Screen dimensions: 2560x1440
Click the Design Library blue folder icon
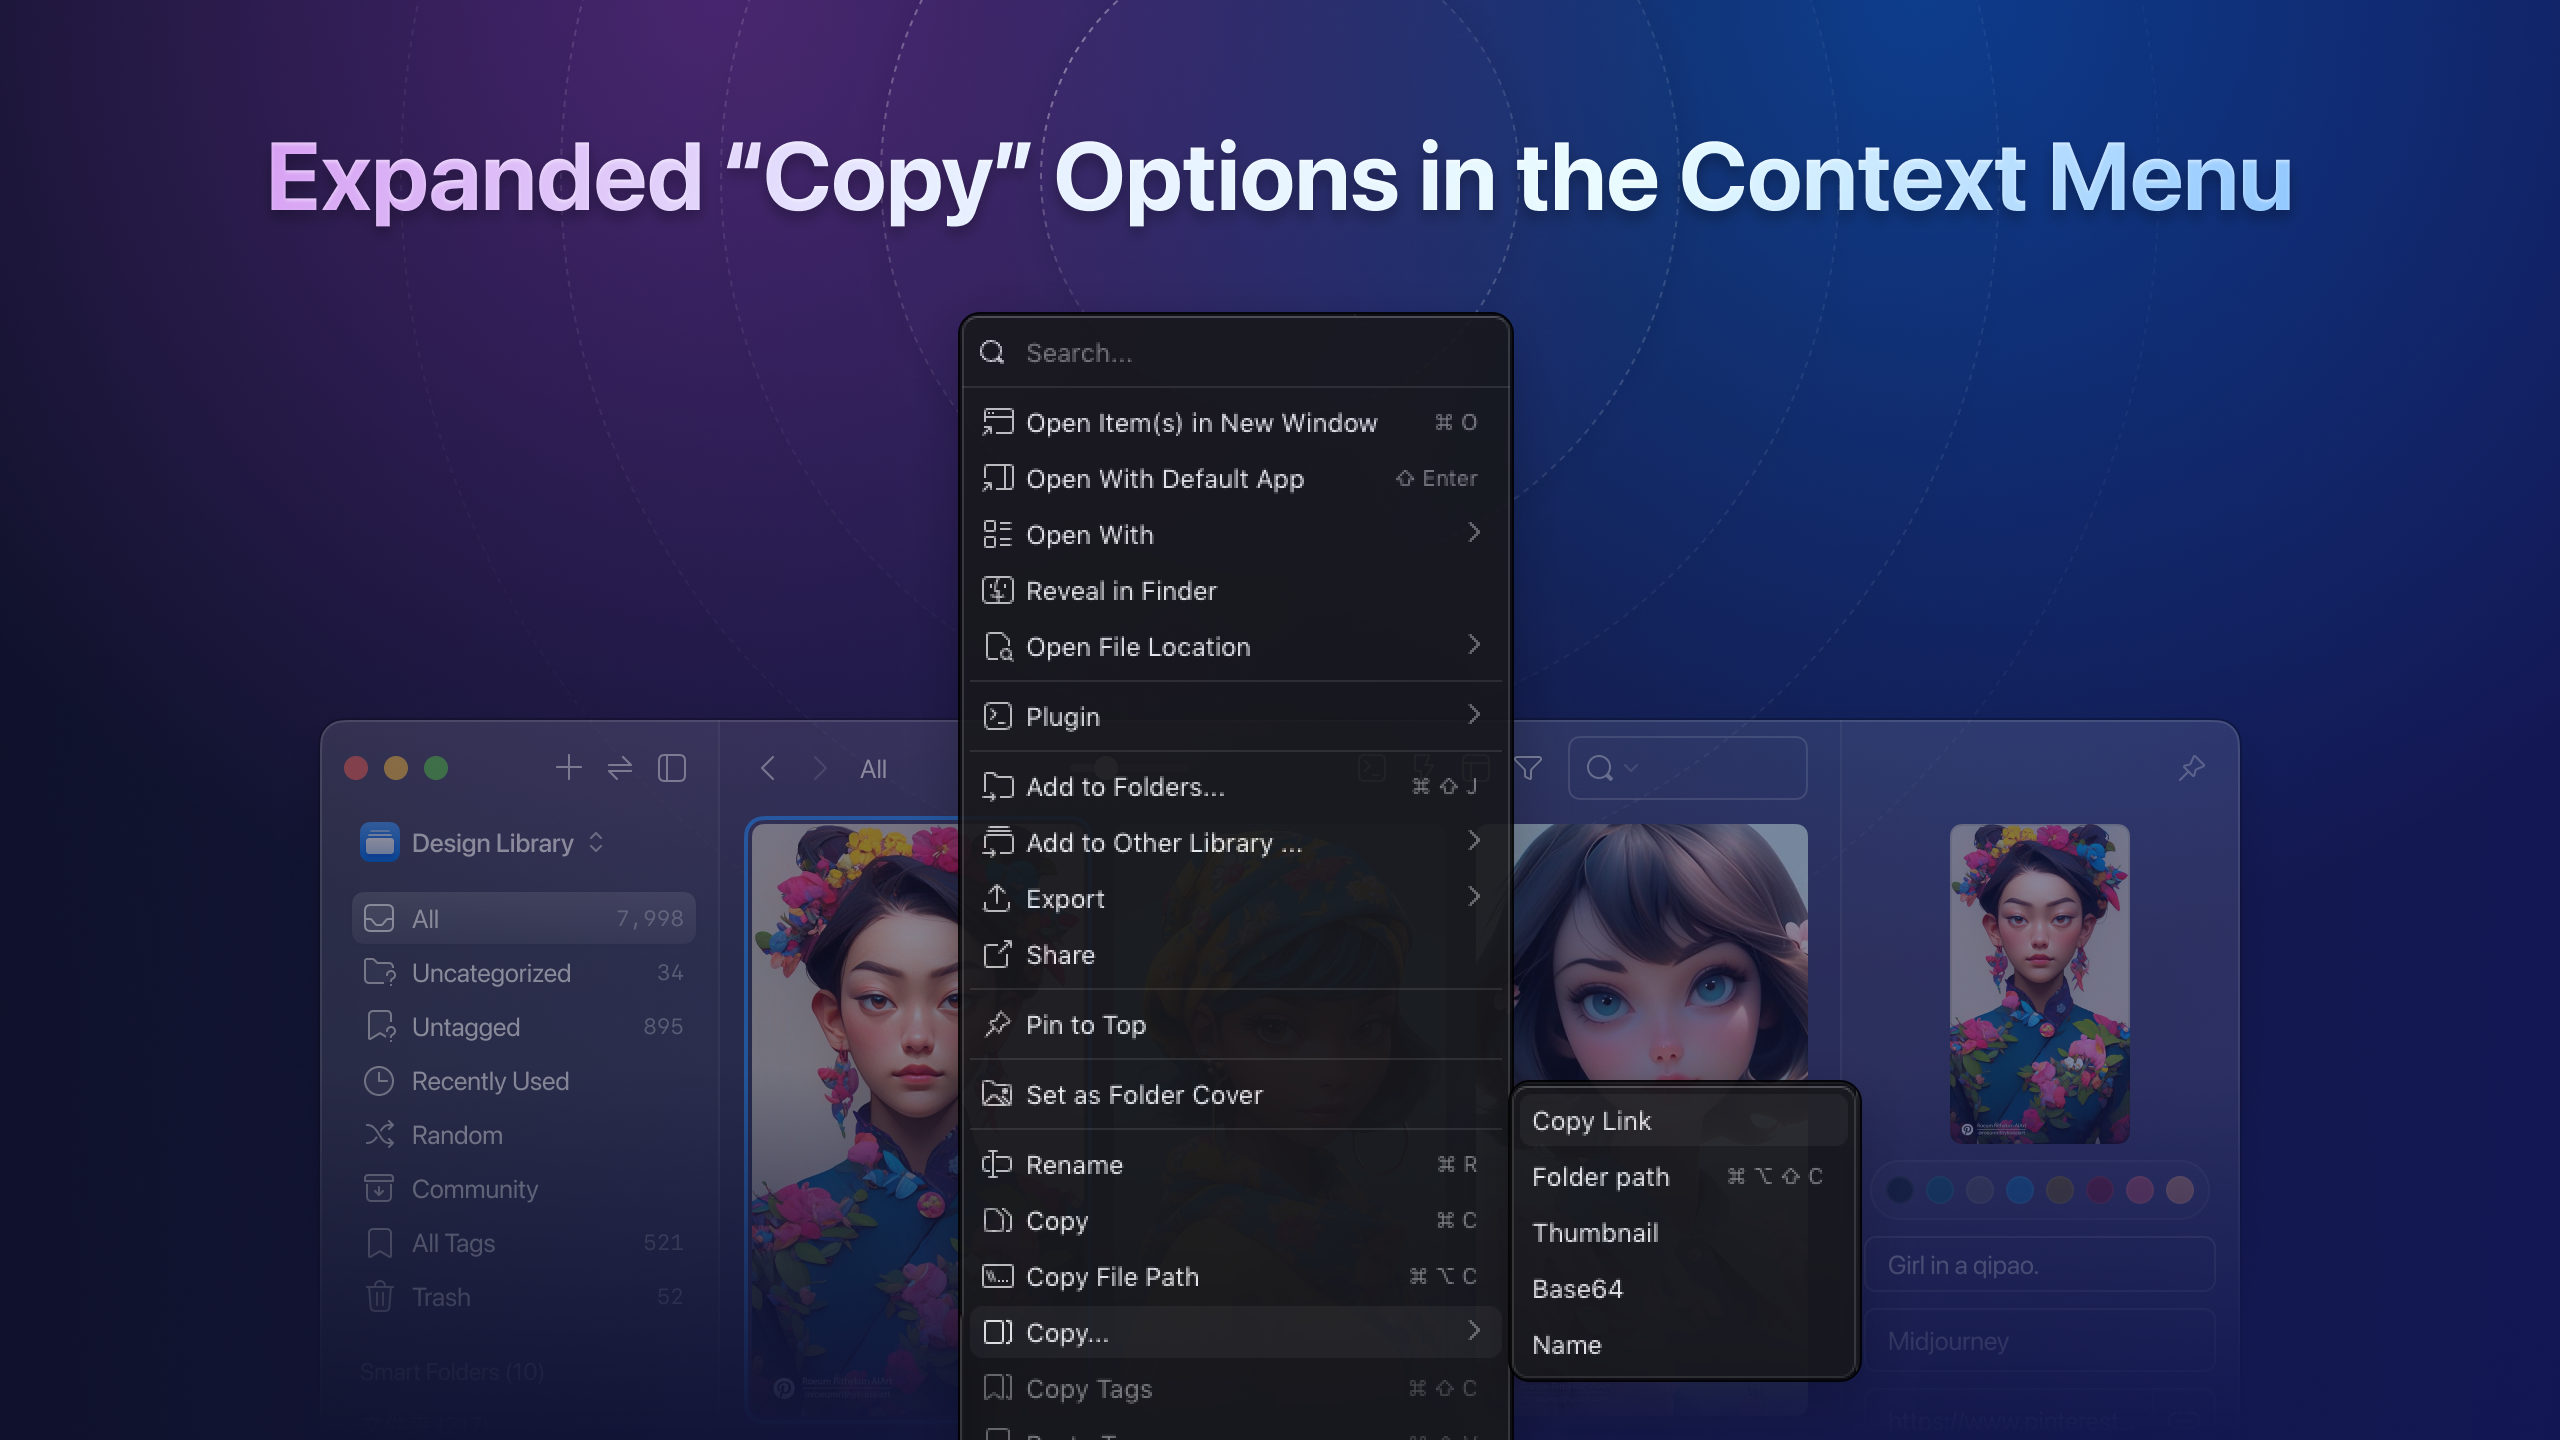click(380, 842)
